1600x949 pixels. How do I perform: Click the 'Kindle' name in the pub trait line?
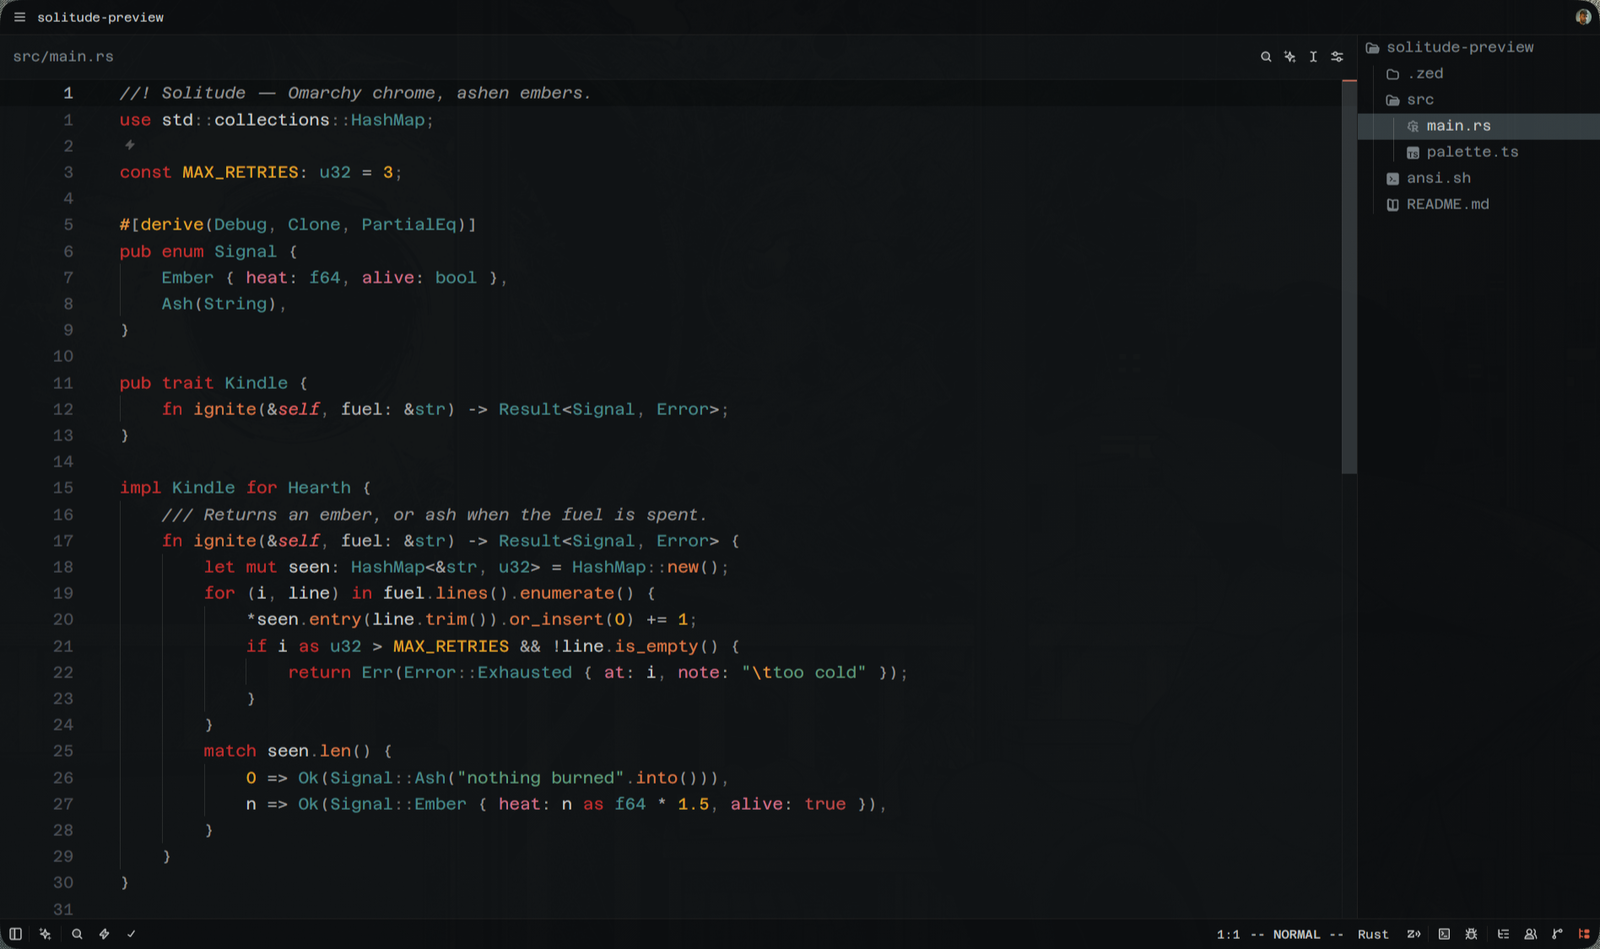[x=256, y=383]
